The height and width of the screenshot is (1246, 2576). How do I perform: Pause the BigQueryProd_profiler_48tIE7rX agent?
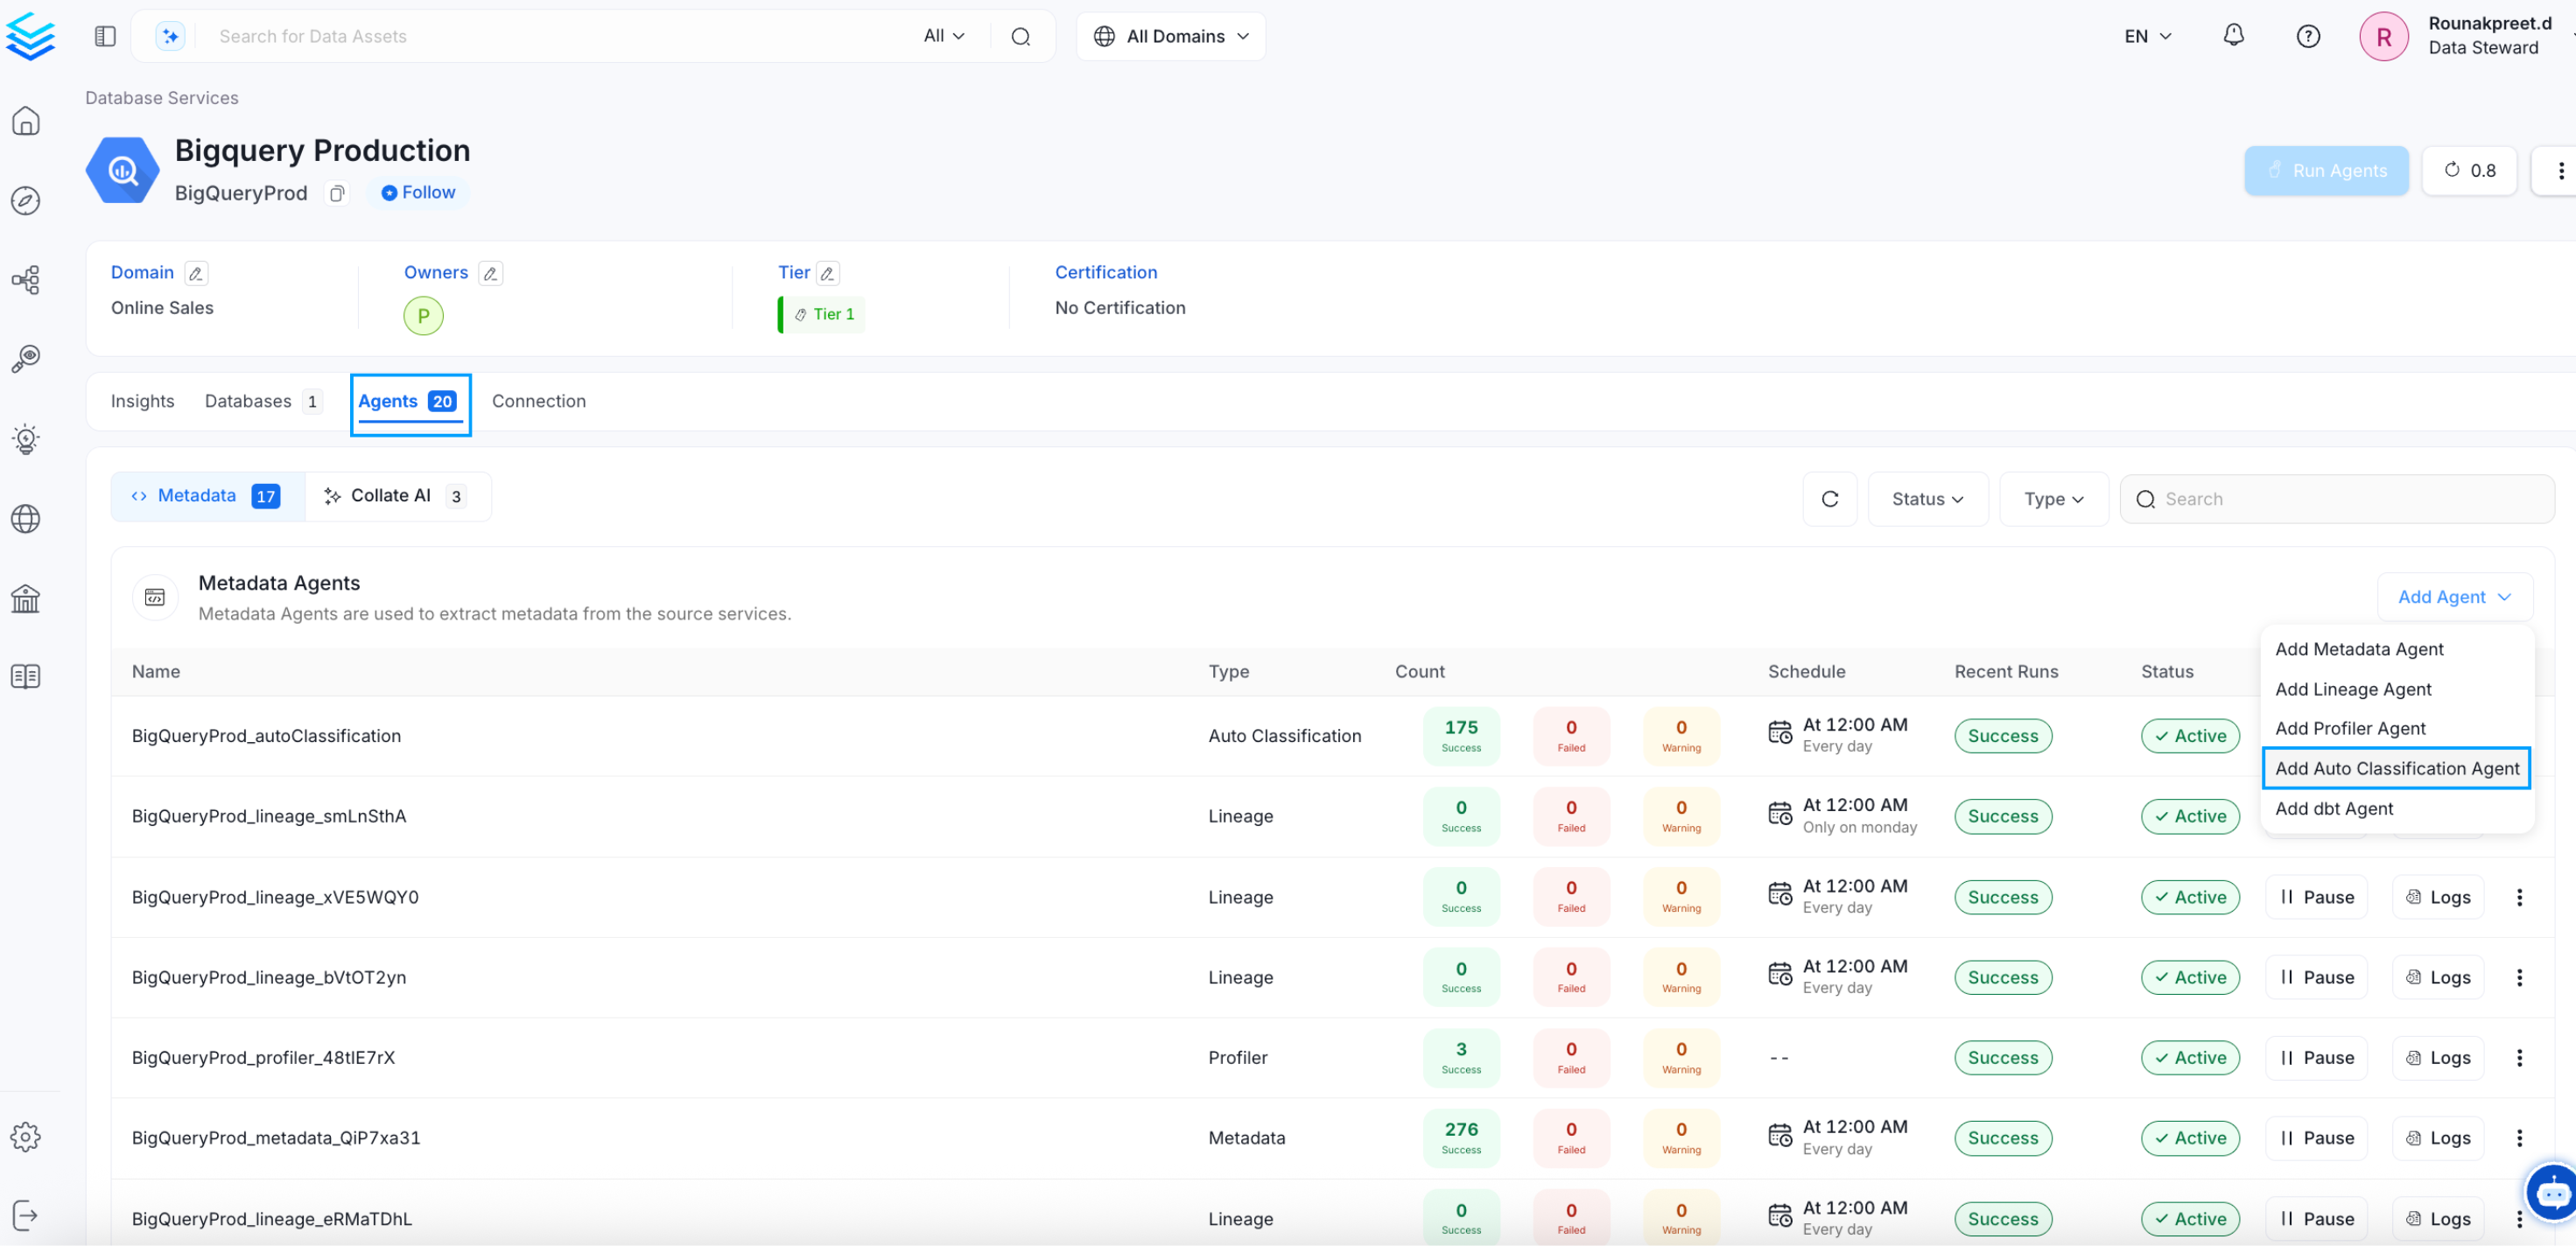[x=2316, y=1058]
